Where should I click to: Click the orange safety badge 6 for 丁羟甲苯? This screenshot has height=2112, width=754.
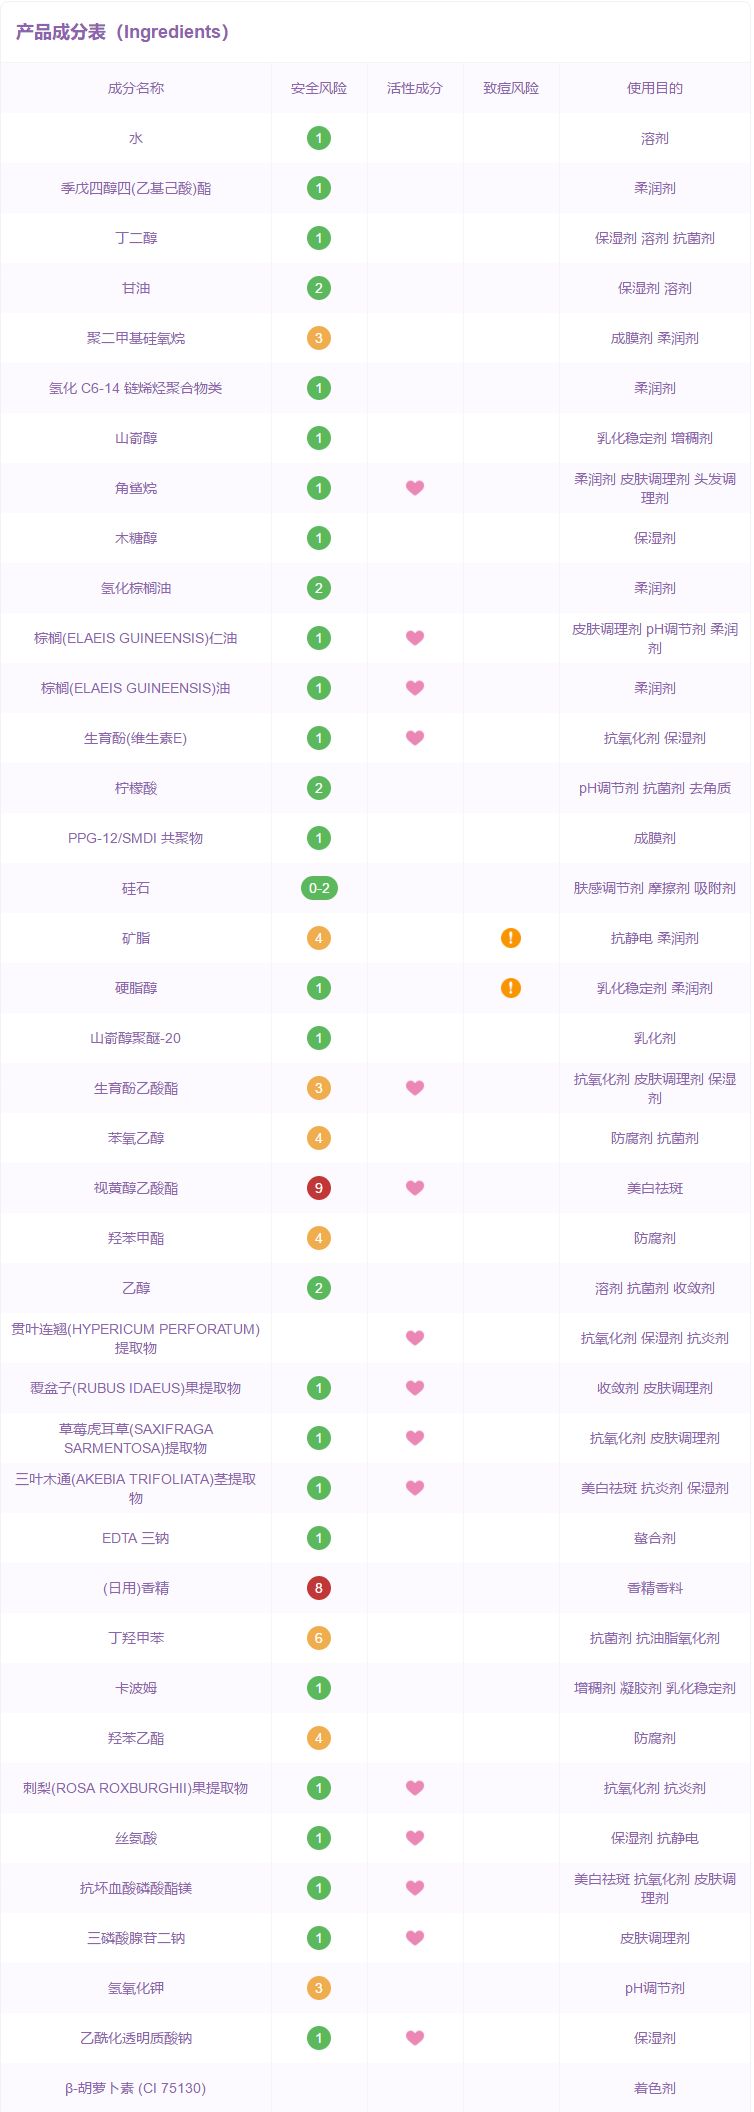pyautogui.click(x=319, y=1638)
